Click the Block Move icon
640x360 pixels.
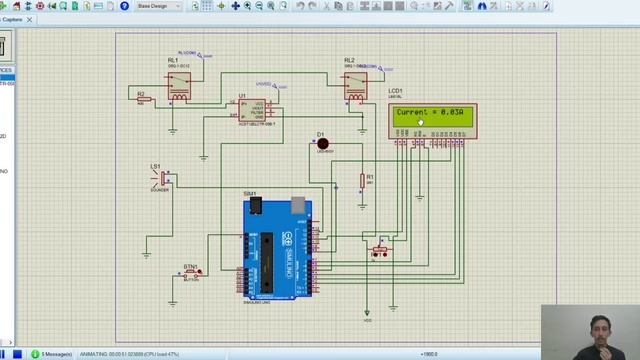coord(376,6)
